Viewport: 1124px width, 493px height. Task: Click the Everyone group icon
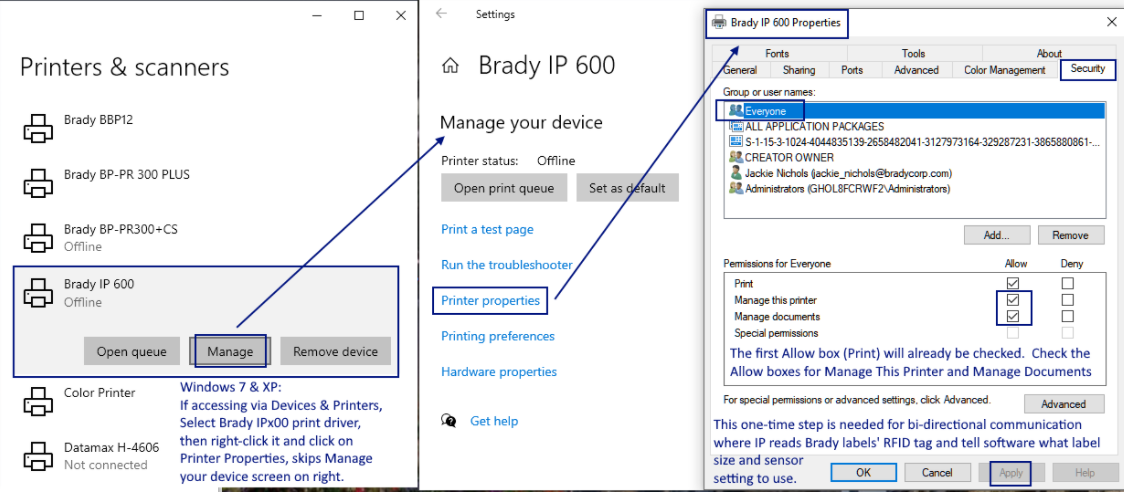pos(735,111)
